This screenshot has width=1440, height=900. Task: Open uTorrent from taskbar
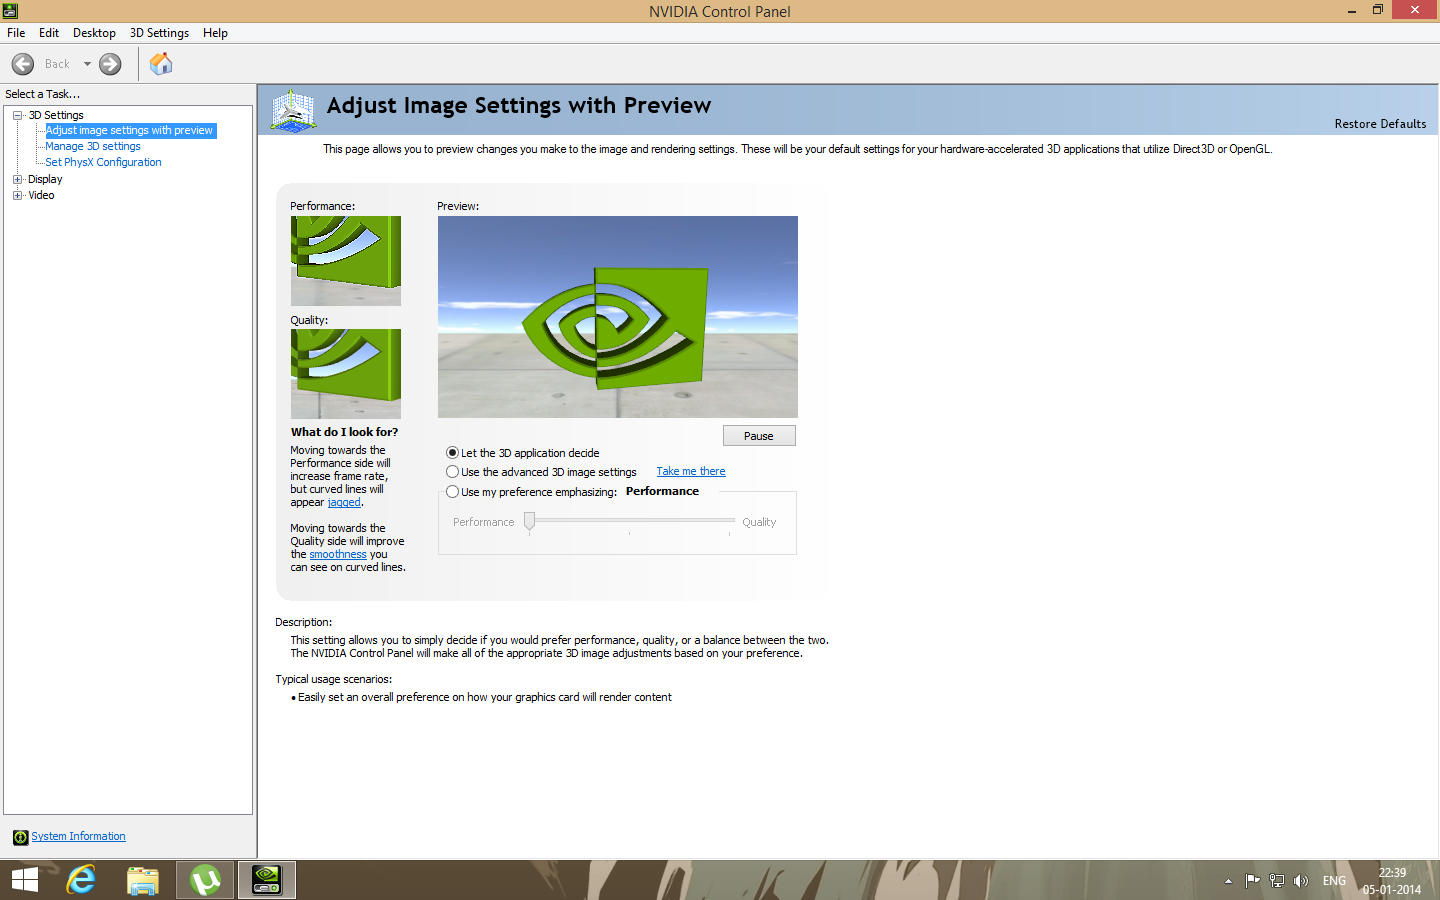pos(205,880)
